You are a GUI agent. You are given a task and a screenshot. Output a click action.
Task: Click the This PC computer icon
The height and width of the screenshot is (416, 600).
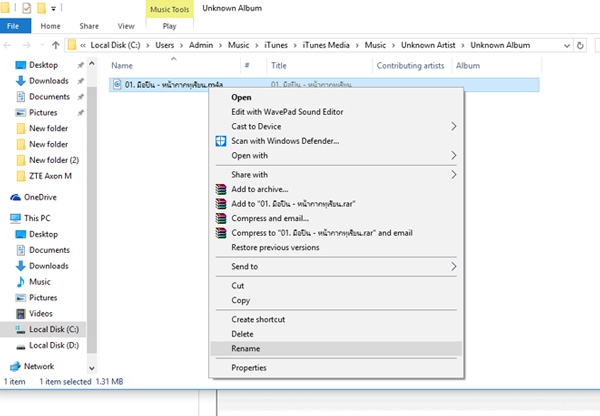coord(16,219)
